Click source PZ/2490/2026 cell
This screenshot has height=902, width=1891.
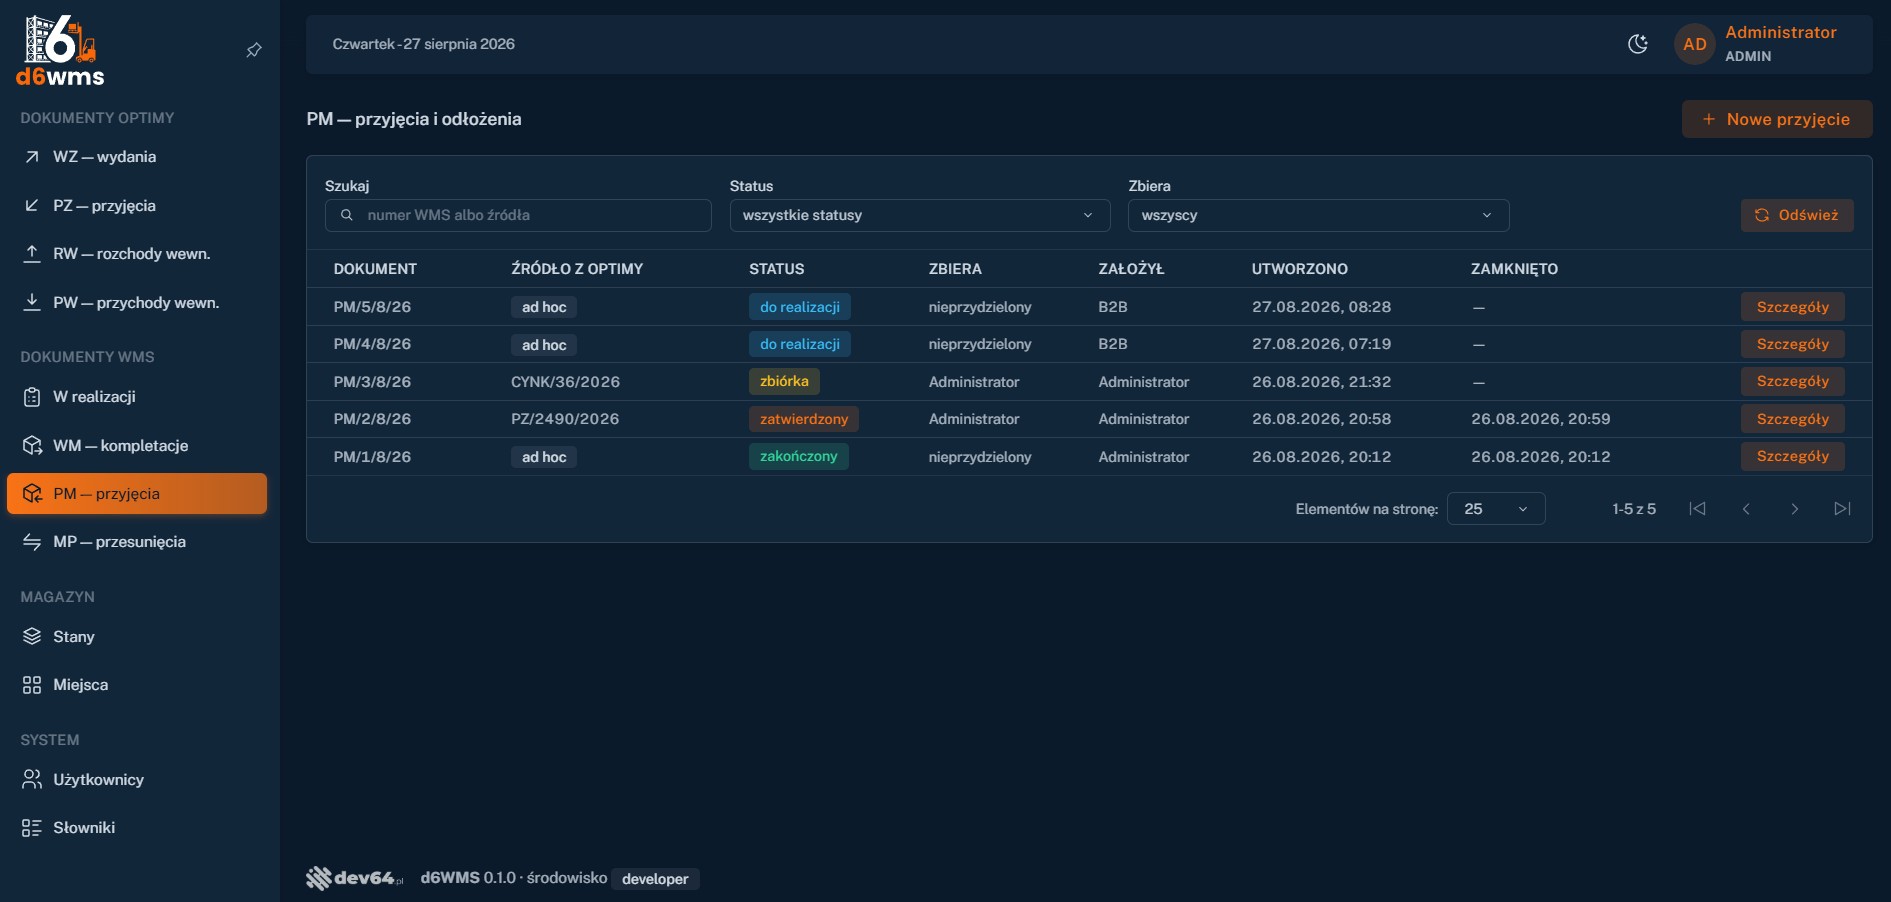565,419
